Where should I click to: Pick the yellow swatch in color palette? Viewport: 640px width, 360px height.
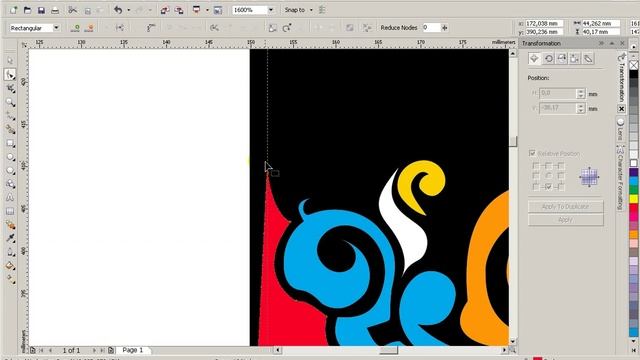633,199
